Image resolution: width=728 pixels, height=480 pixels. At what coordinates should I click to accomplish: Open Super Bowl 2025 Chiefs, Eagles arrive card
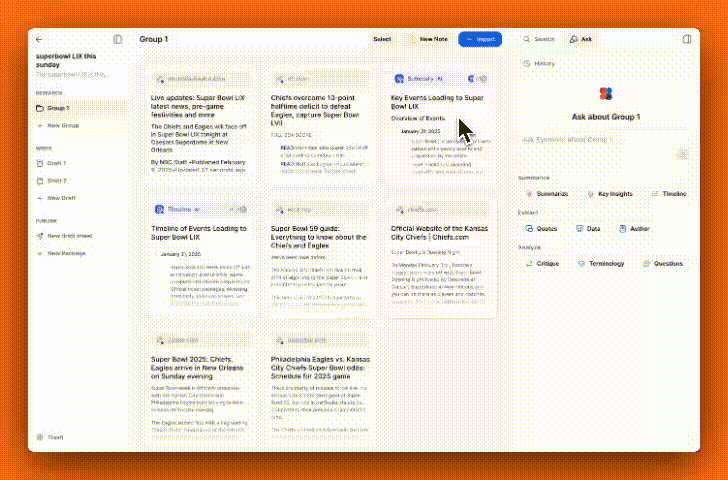point(200,388)
